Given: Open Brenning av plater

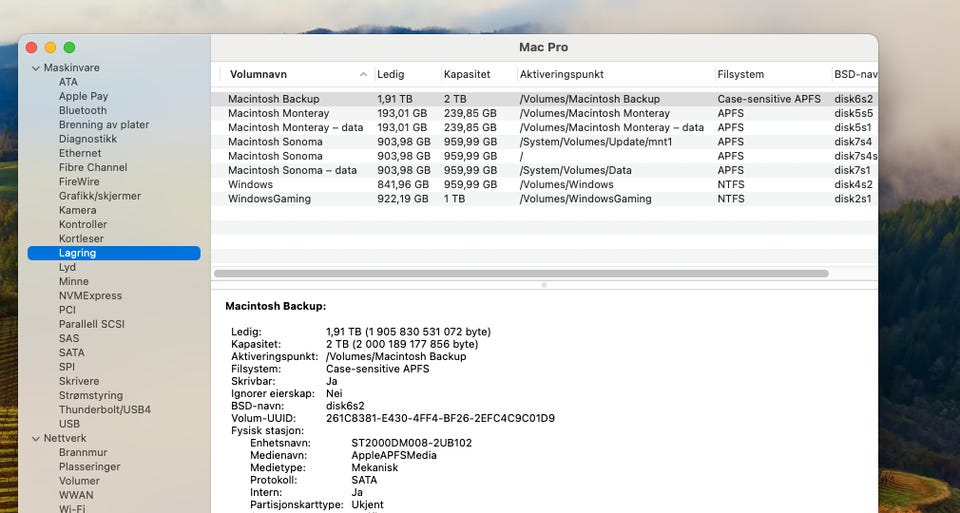Looking at the screenshot, I should click(104, 124).
